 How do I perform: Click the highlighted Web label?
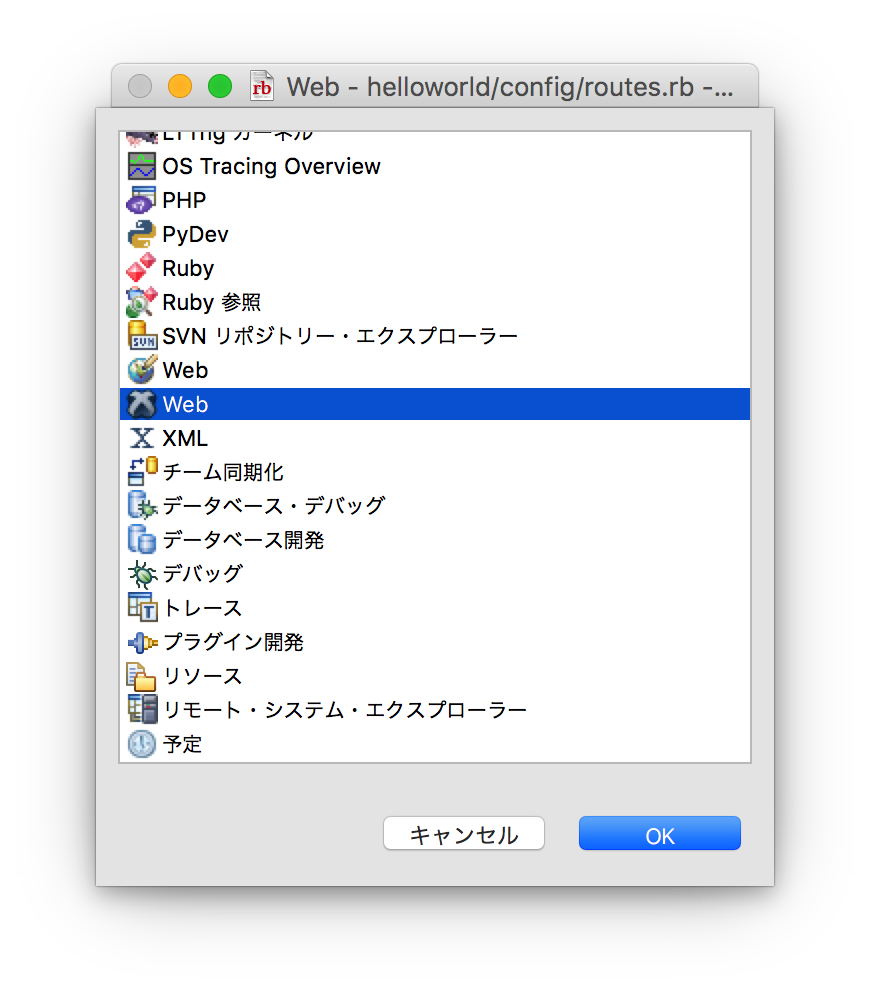(x=185, y=405)
